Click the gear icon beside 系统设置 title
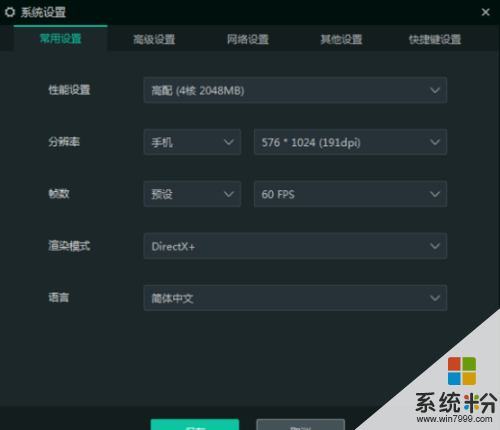Screen dimensions: 500x430 (x=10, y=12)
